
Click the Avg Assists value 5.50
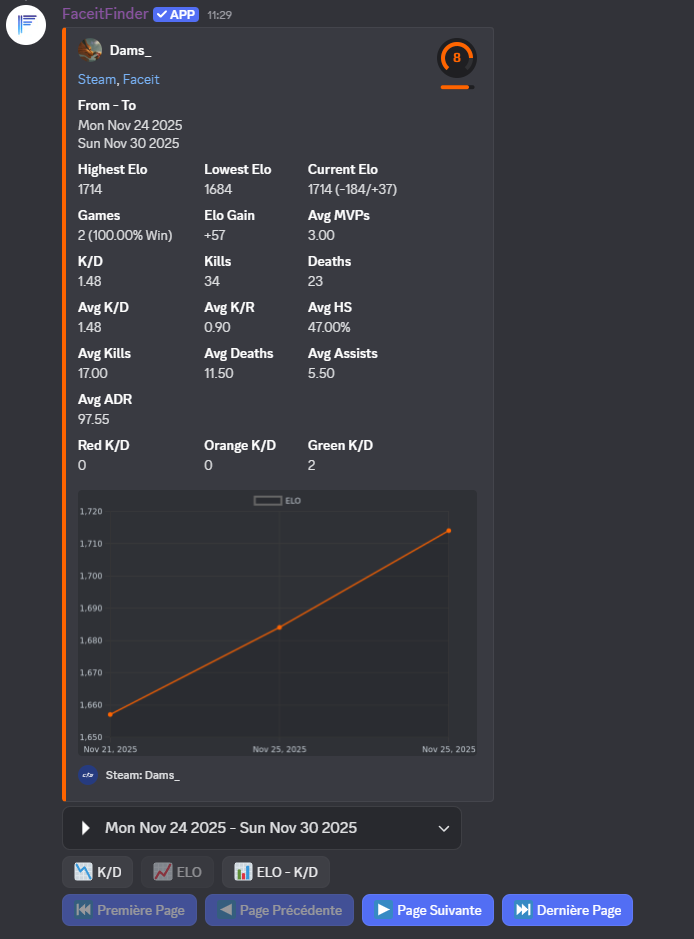321,373
